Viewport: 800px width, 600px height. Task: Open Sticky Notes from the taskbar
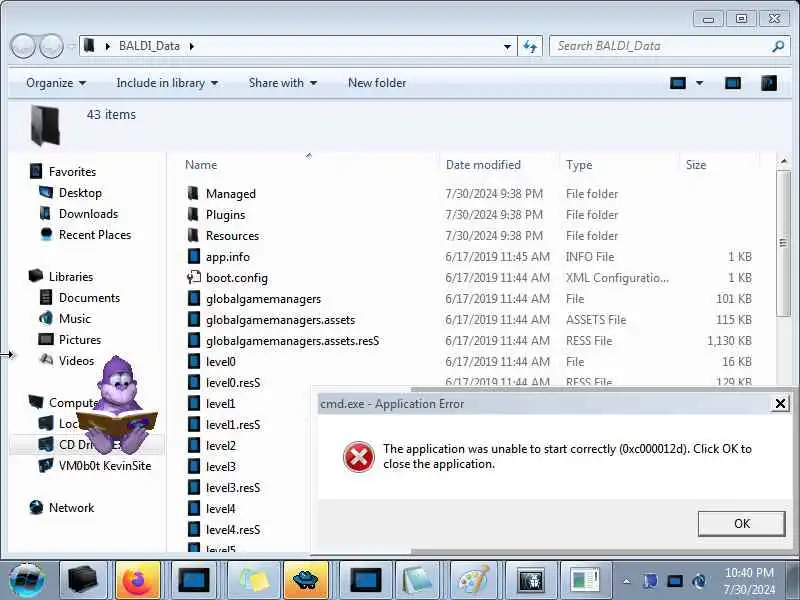pos(254,580)
